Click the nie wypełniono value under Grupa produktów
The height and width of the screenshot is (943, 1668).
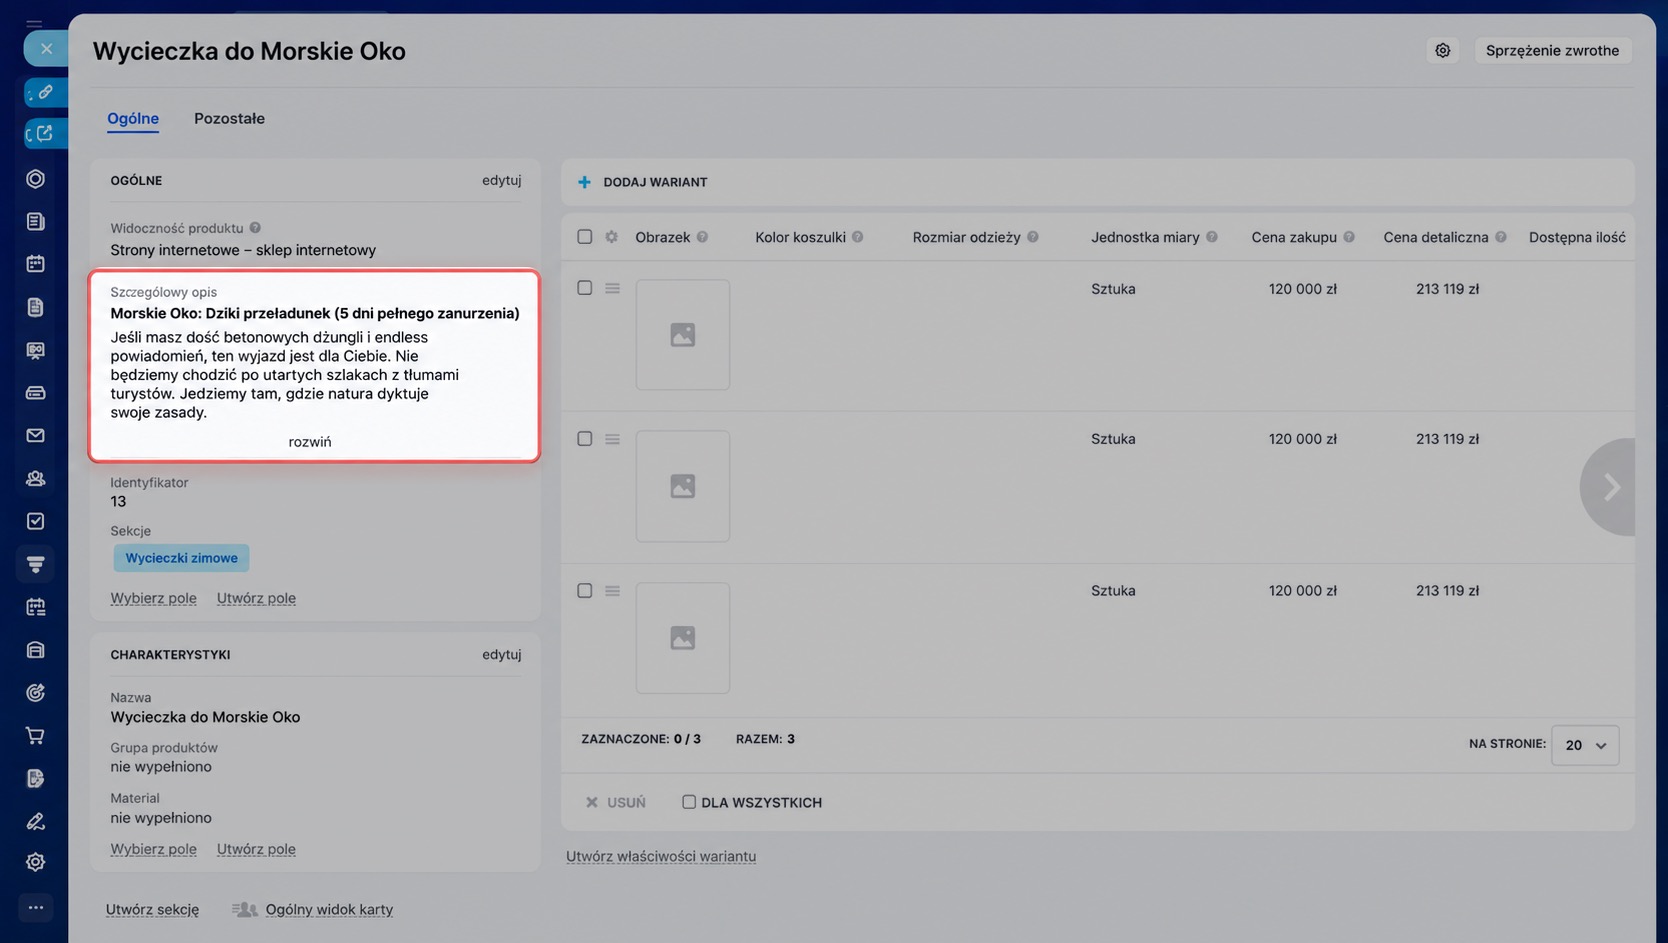161,767
